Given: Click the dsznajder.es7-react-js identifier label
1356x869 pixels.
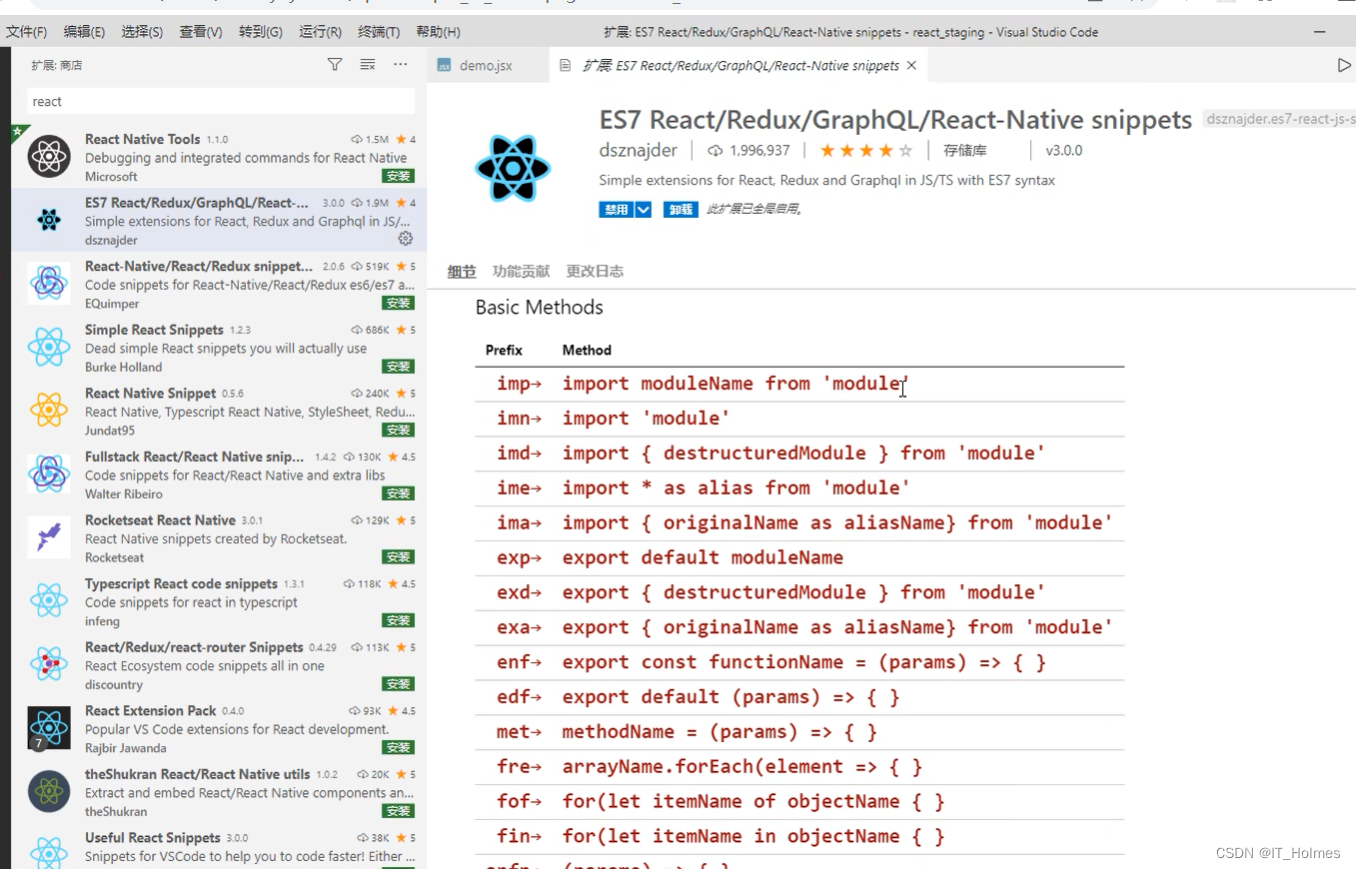Looking at the screenshot, I should coord(1280,120).
